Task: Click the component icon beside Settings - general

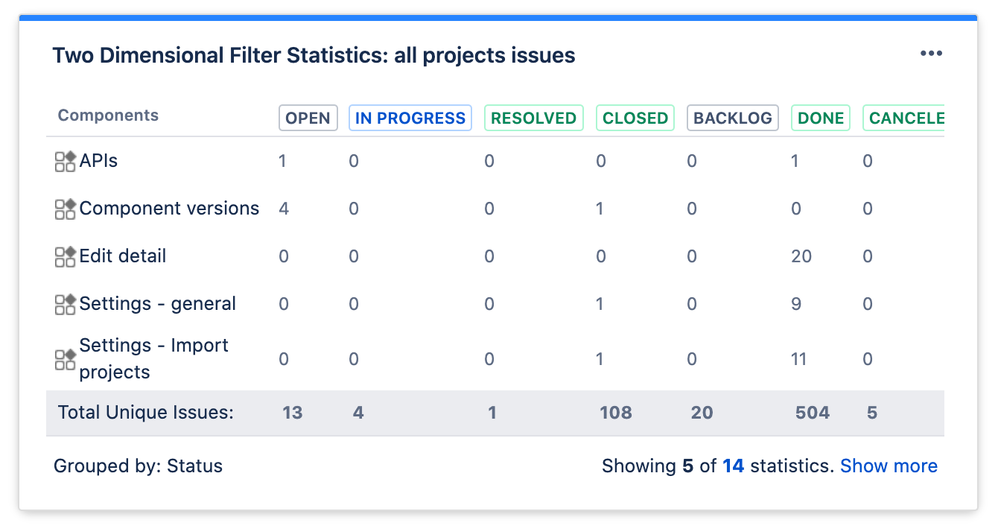Action: click(x=65, y=304)
